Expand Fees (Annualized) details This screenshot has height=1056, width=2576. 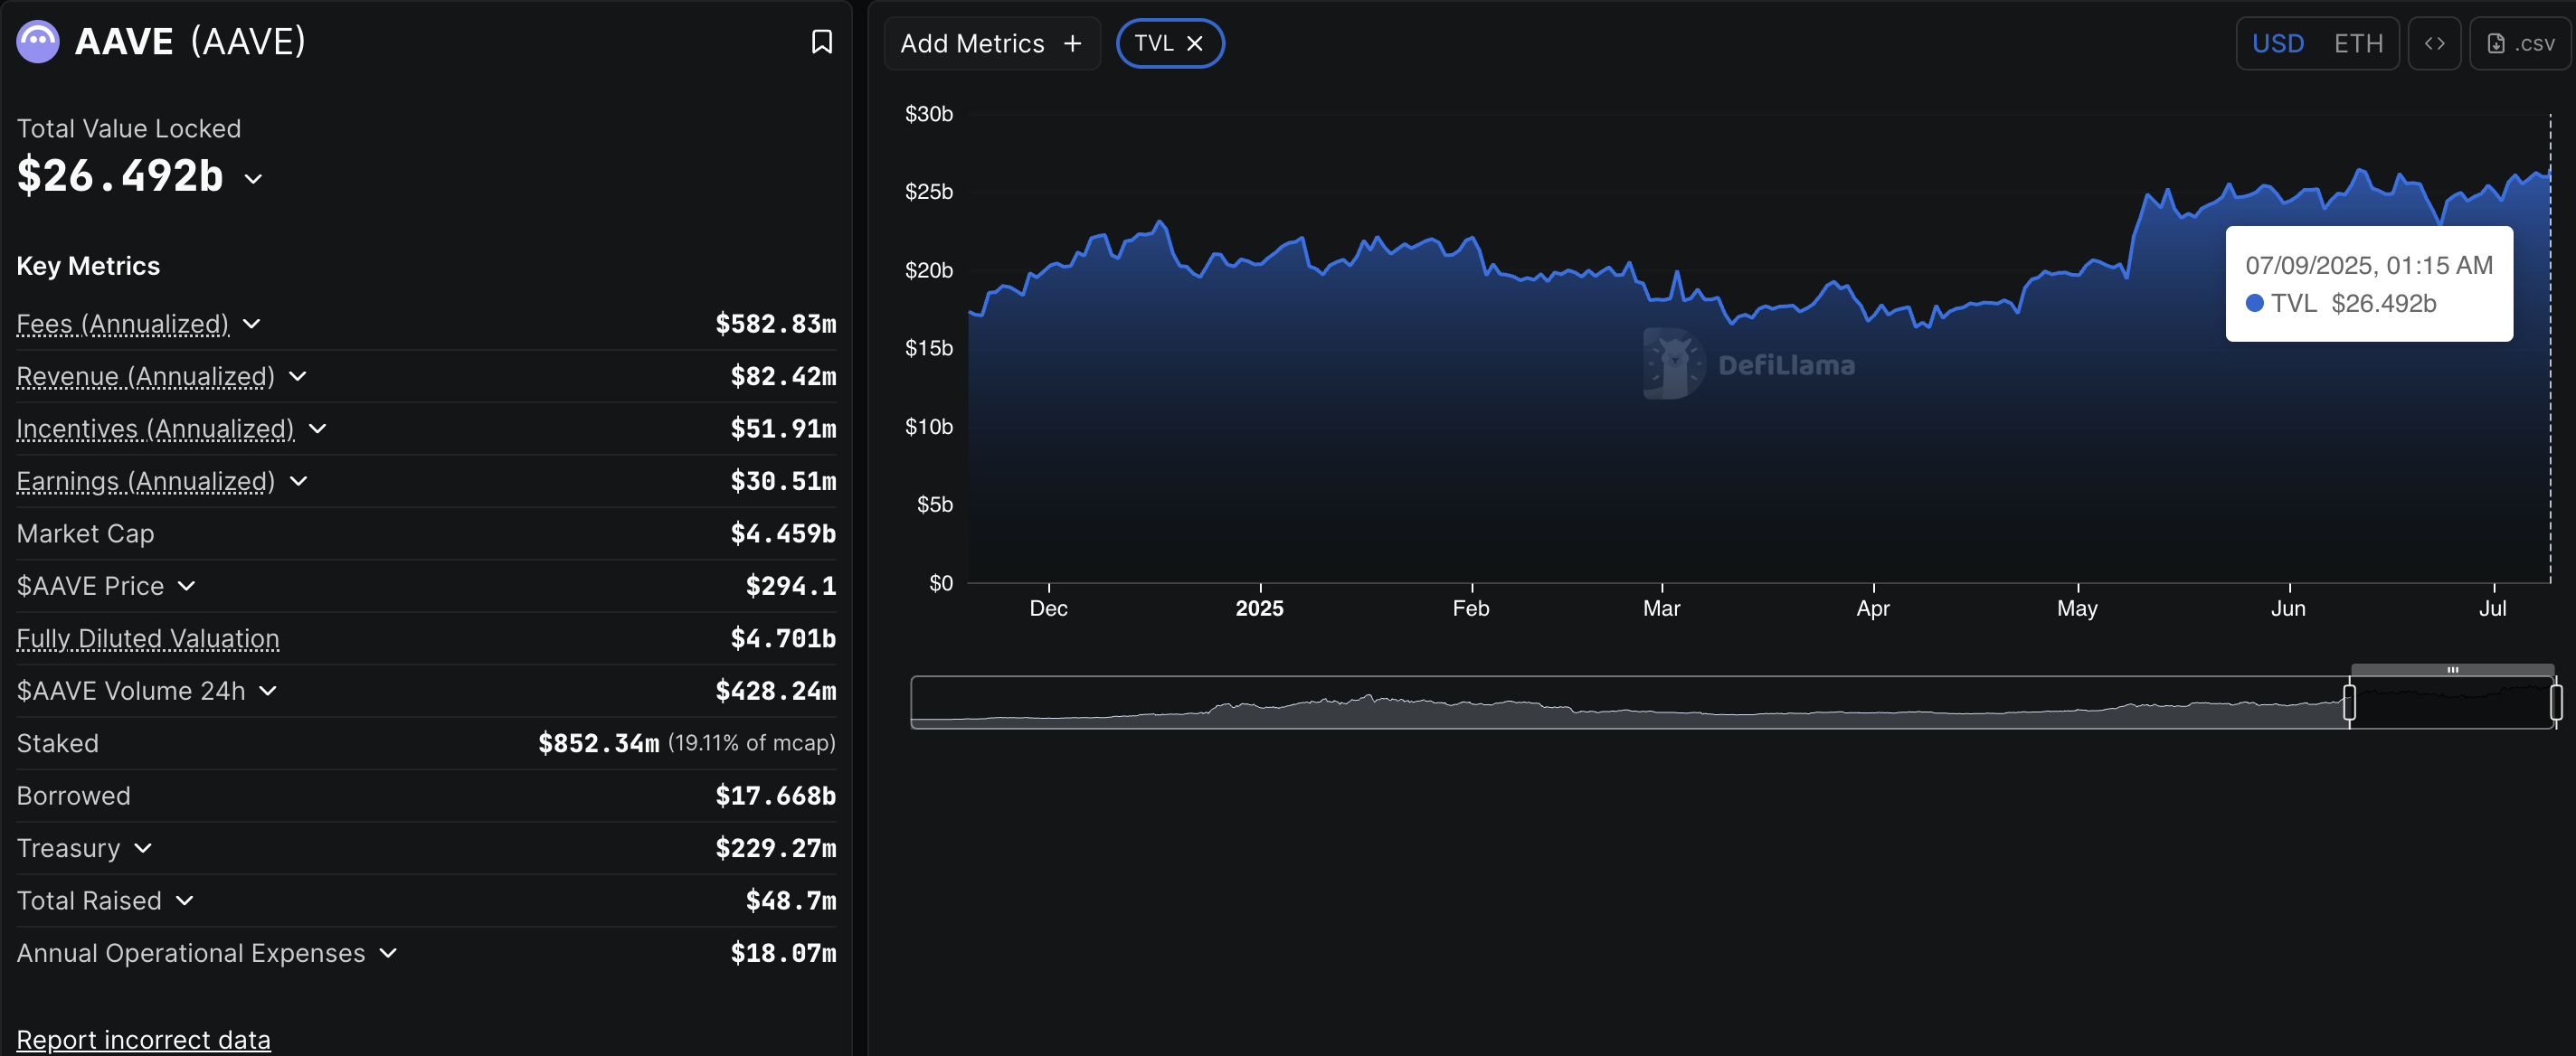(x=252, y=324)
